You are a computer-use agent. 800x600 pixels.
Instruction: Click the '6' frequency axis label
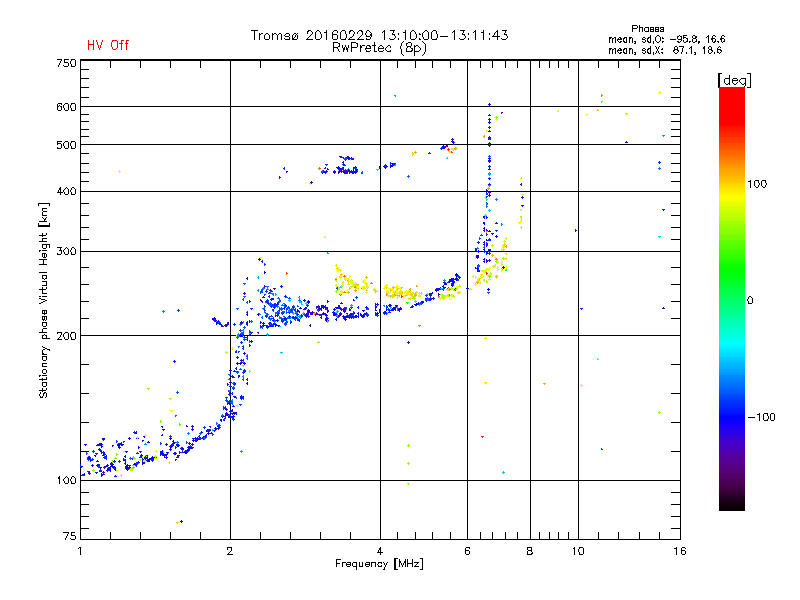[467, 551]
